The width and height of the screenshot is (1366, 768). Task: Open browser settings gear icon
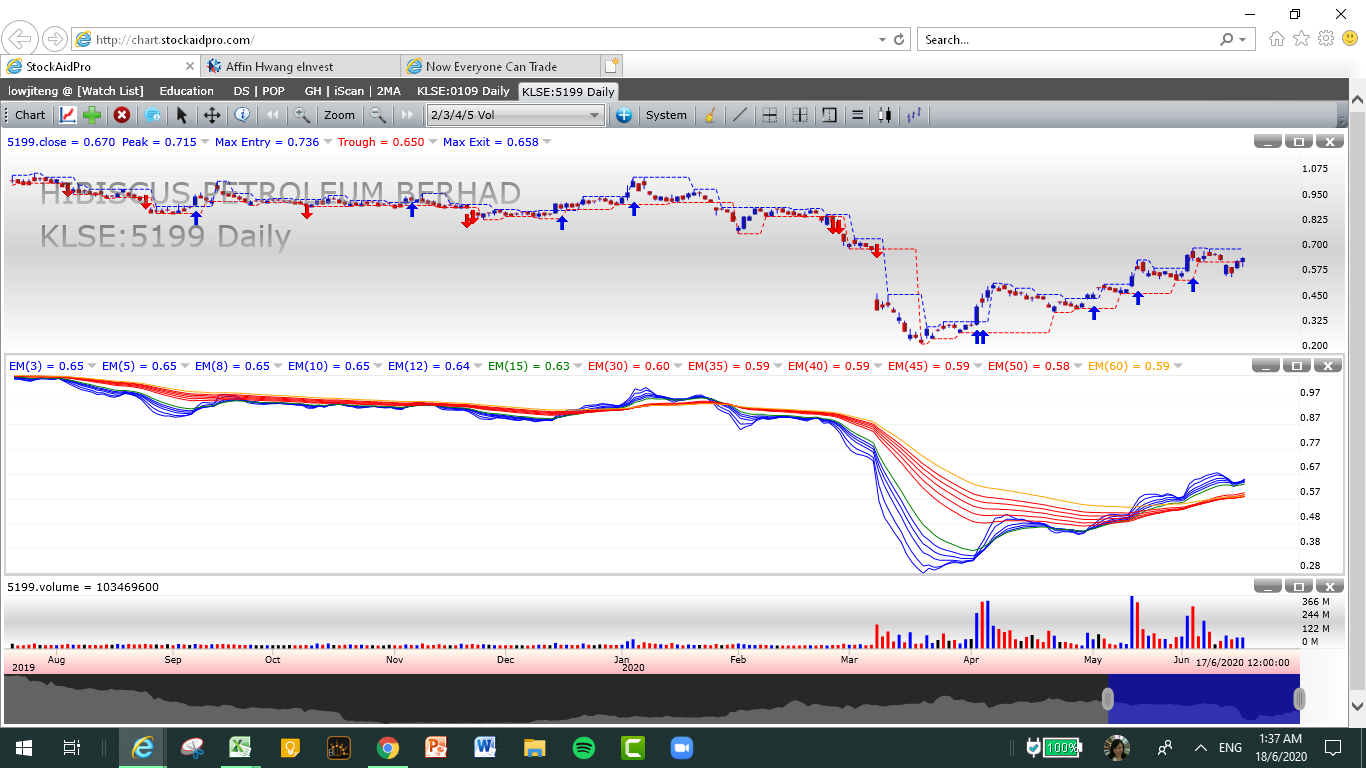point(1326,39)
